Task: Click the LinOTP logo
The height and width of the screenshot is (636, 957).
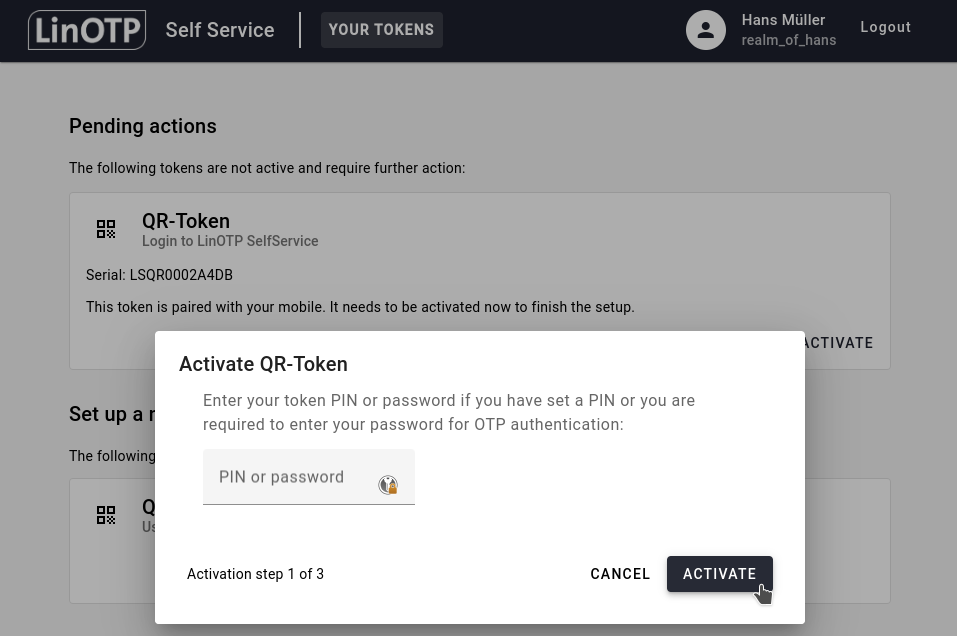Action: click(87, 30)
